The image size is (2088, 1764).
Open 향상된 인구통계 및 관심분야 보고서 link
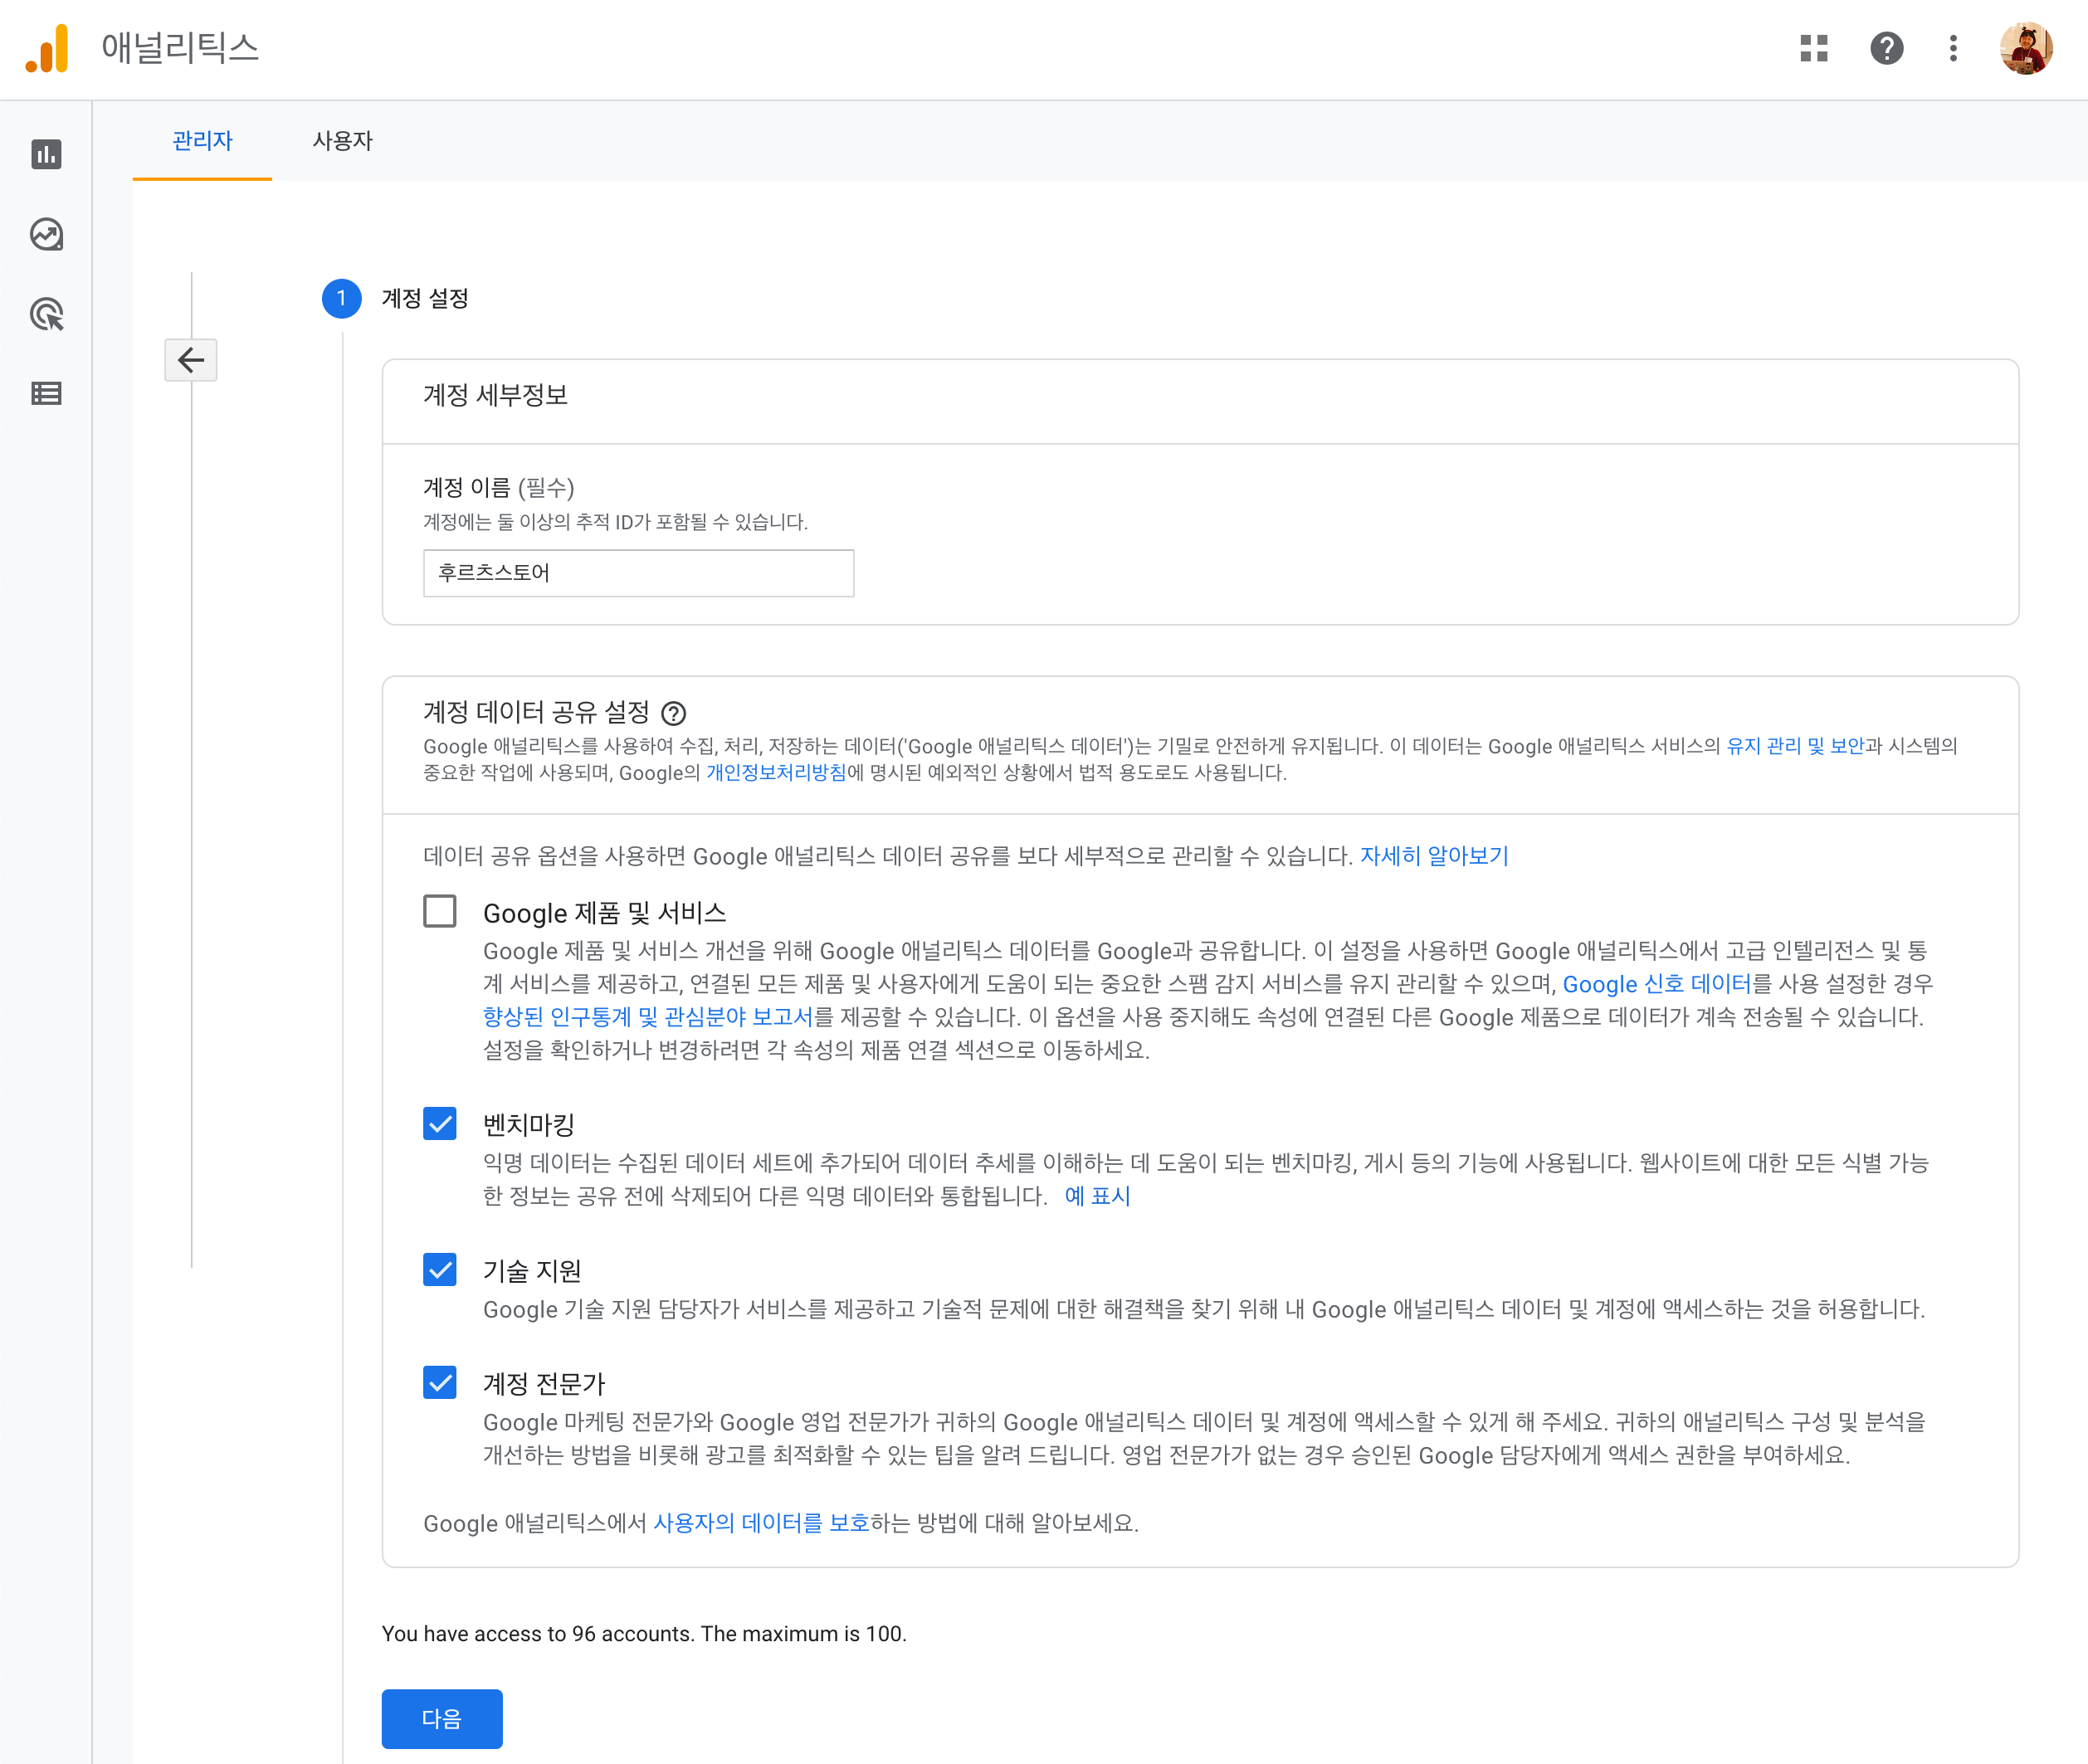[x=648, y=1017]
